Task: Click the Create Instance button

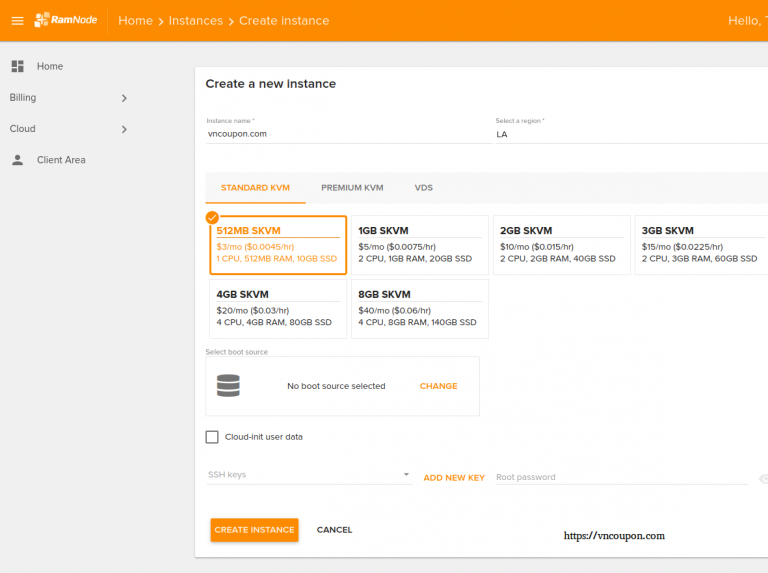Action: (254, 530)
